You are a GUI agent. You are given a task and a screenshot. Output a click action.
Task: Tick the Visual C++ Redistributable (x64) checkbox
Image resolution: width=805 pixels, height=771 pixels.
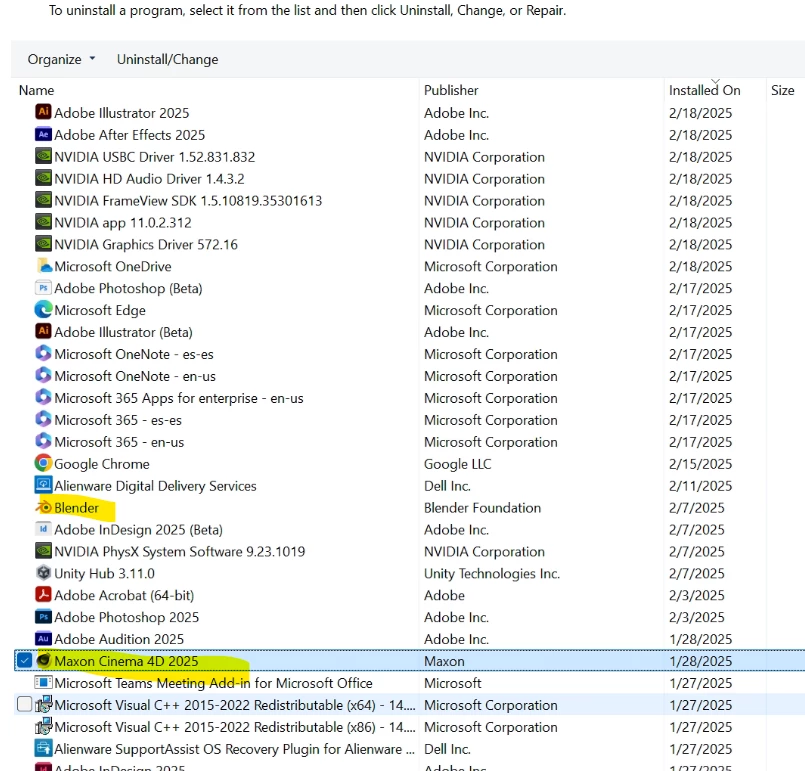coord(24,704)
